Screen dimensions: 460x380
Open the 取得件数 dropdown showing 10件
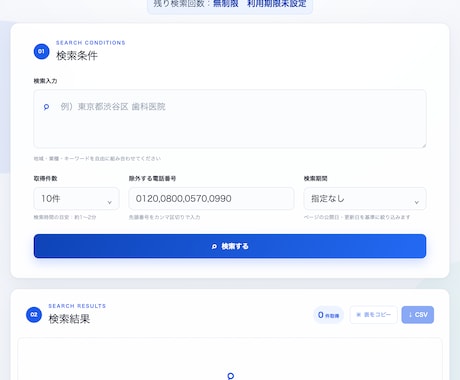(x=76, y=199)
